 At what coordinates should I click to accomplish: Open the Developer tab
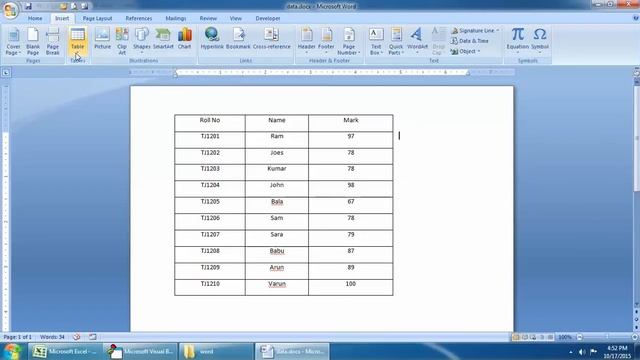pyautogui.click(x=268, y=18)
